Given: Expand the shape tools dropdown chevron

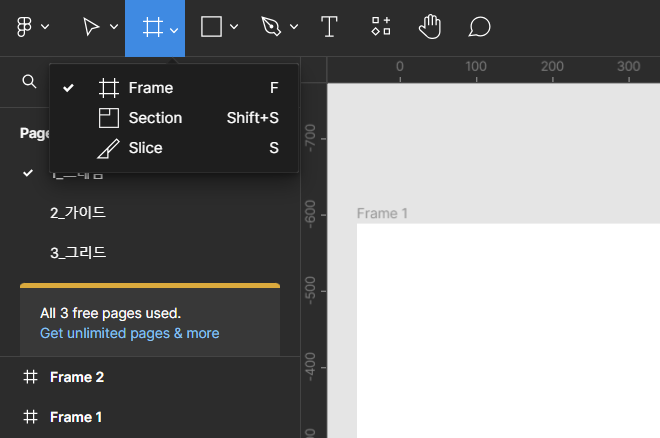Looking at the screenshot, I should 234,28.
